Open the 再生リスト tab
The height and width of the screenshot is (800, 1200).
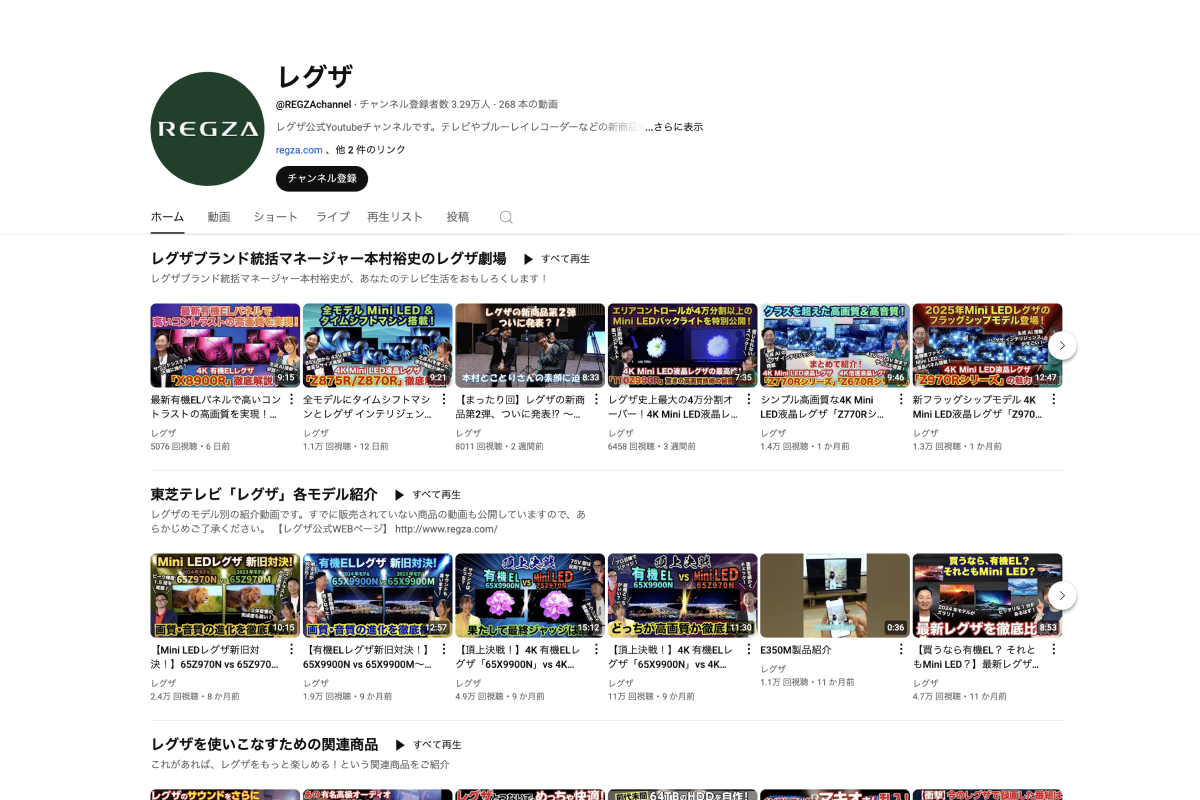[x=395, y=217]
